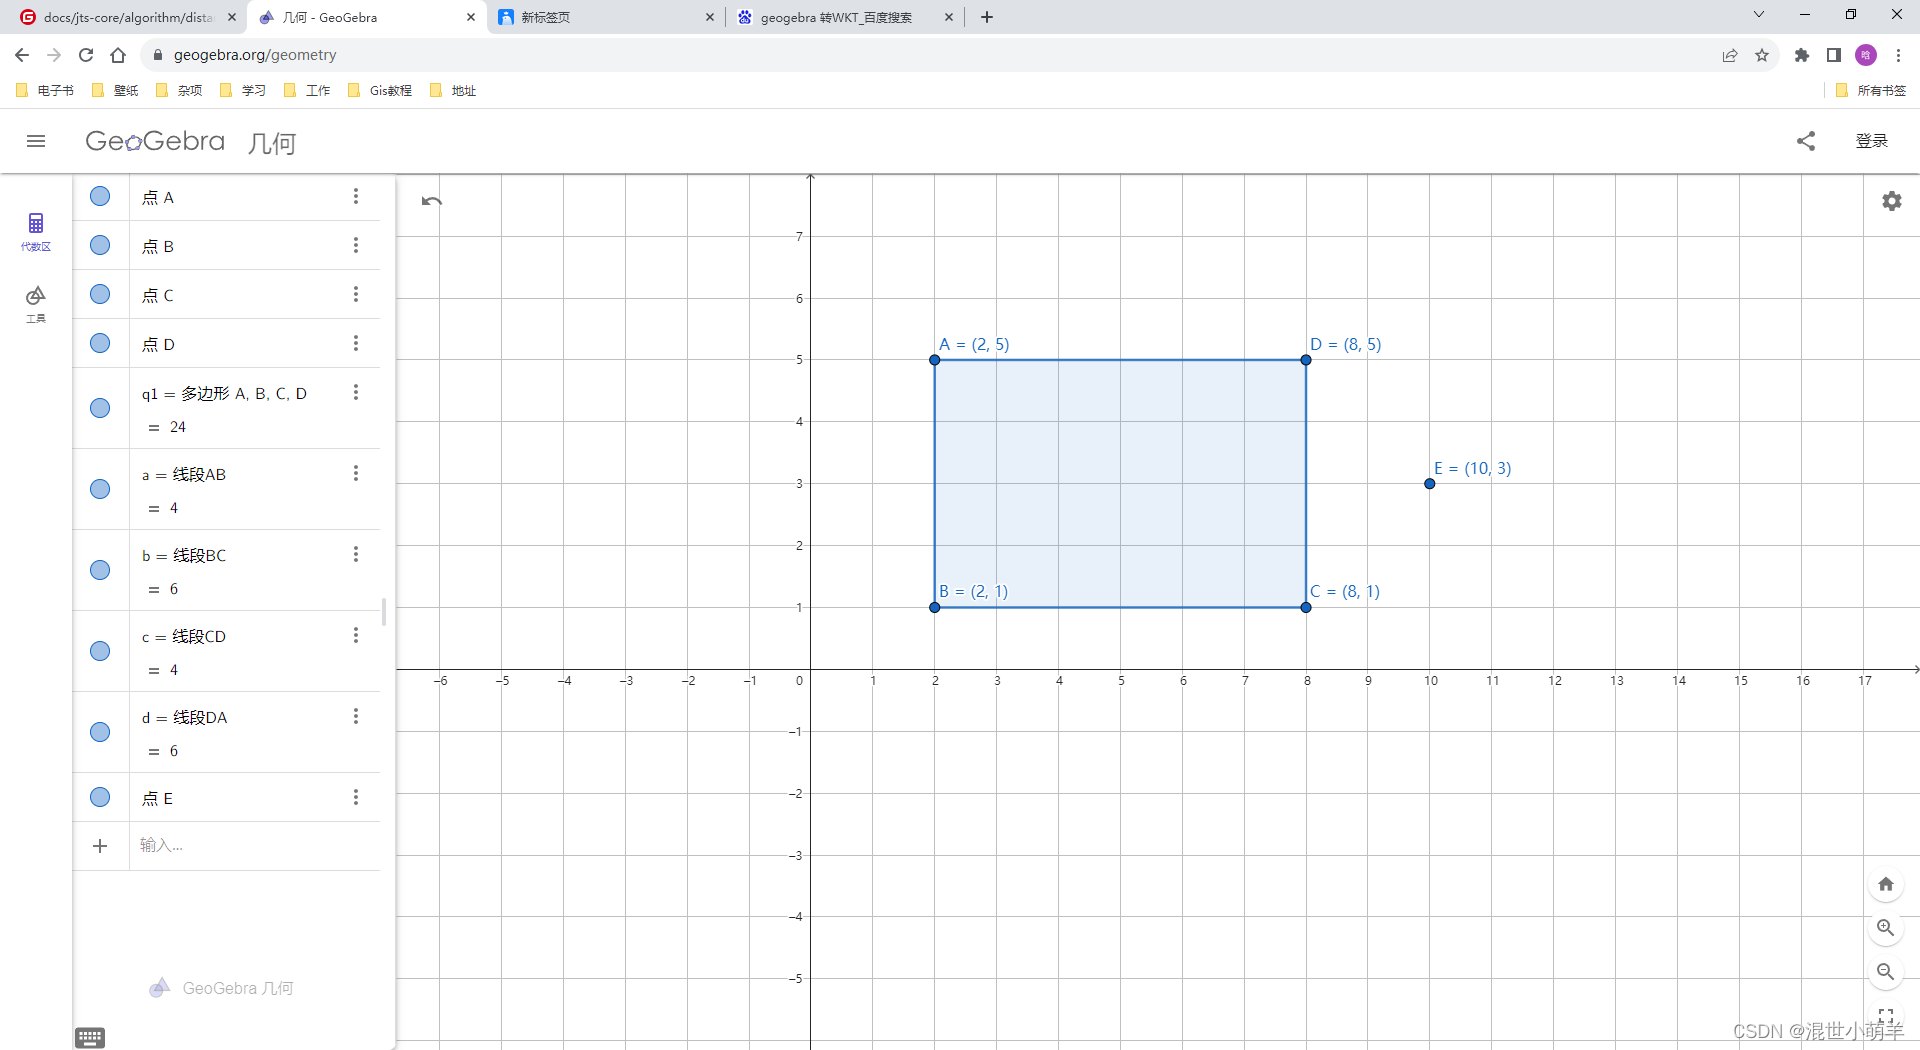The width and height of the screenshot is (1920, 1050).
Task: Click the GeoGebra logo
Action: pyautogui.click(x=155, y=141)
